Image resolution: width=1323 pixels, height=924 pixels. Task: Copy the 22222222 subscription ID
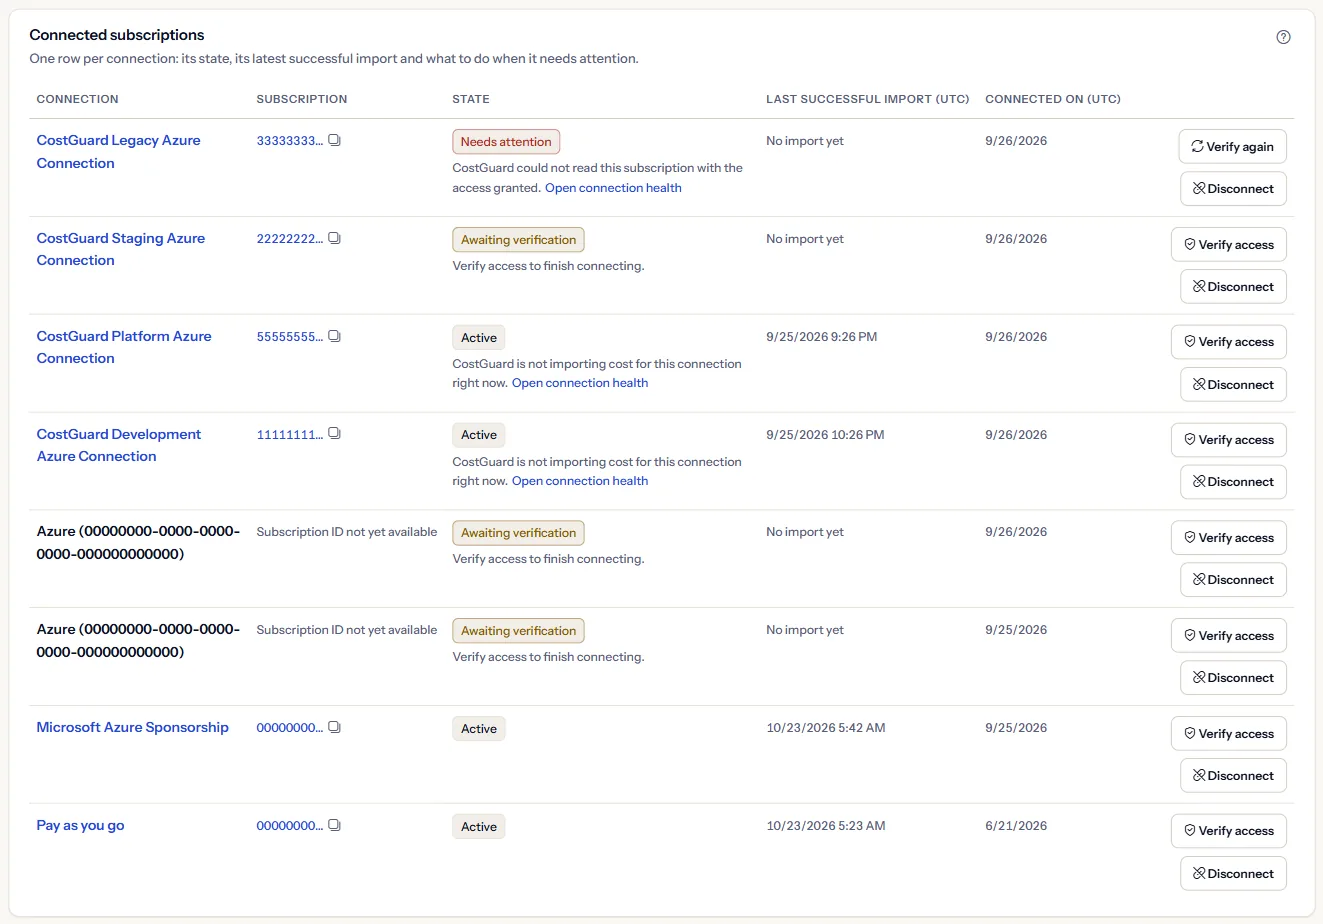(x=335, y=239)
